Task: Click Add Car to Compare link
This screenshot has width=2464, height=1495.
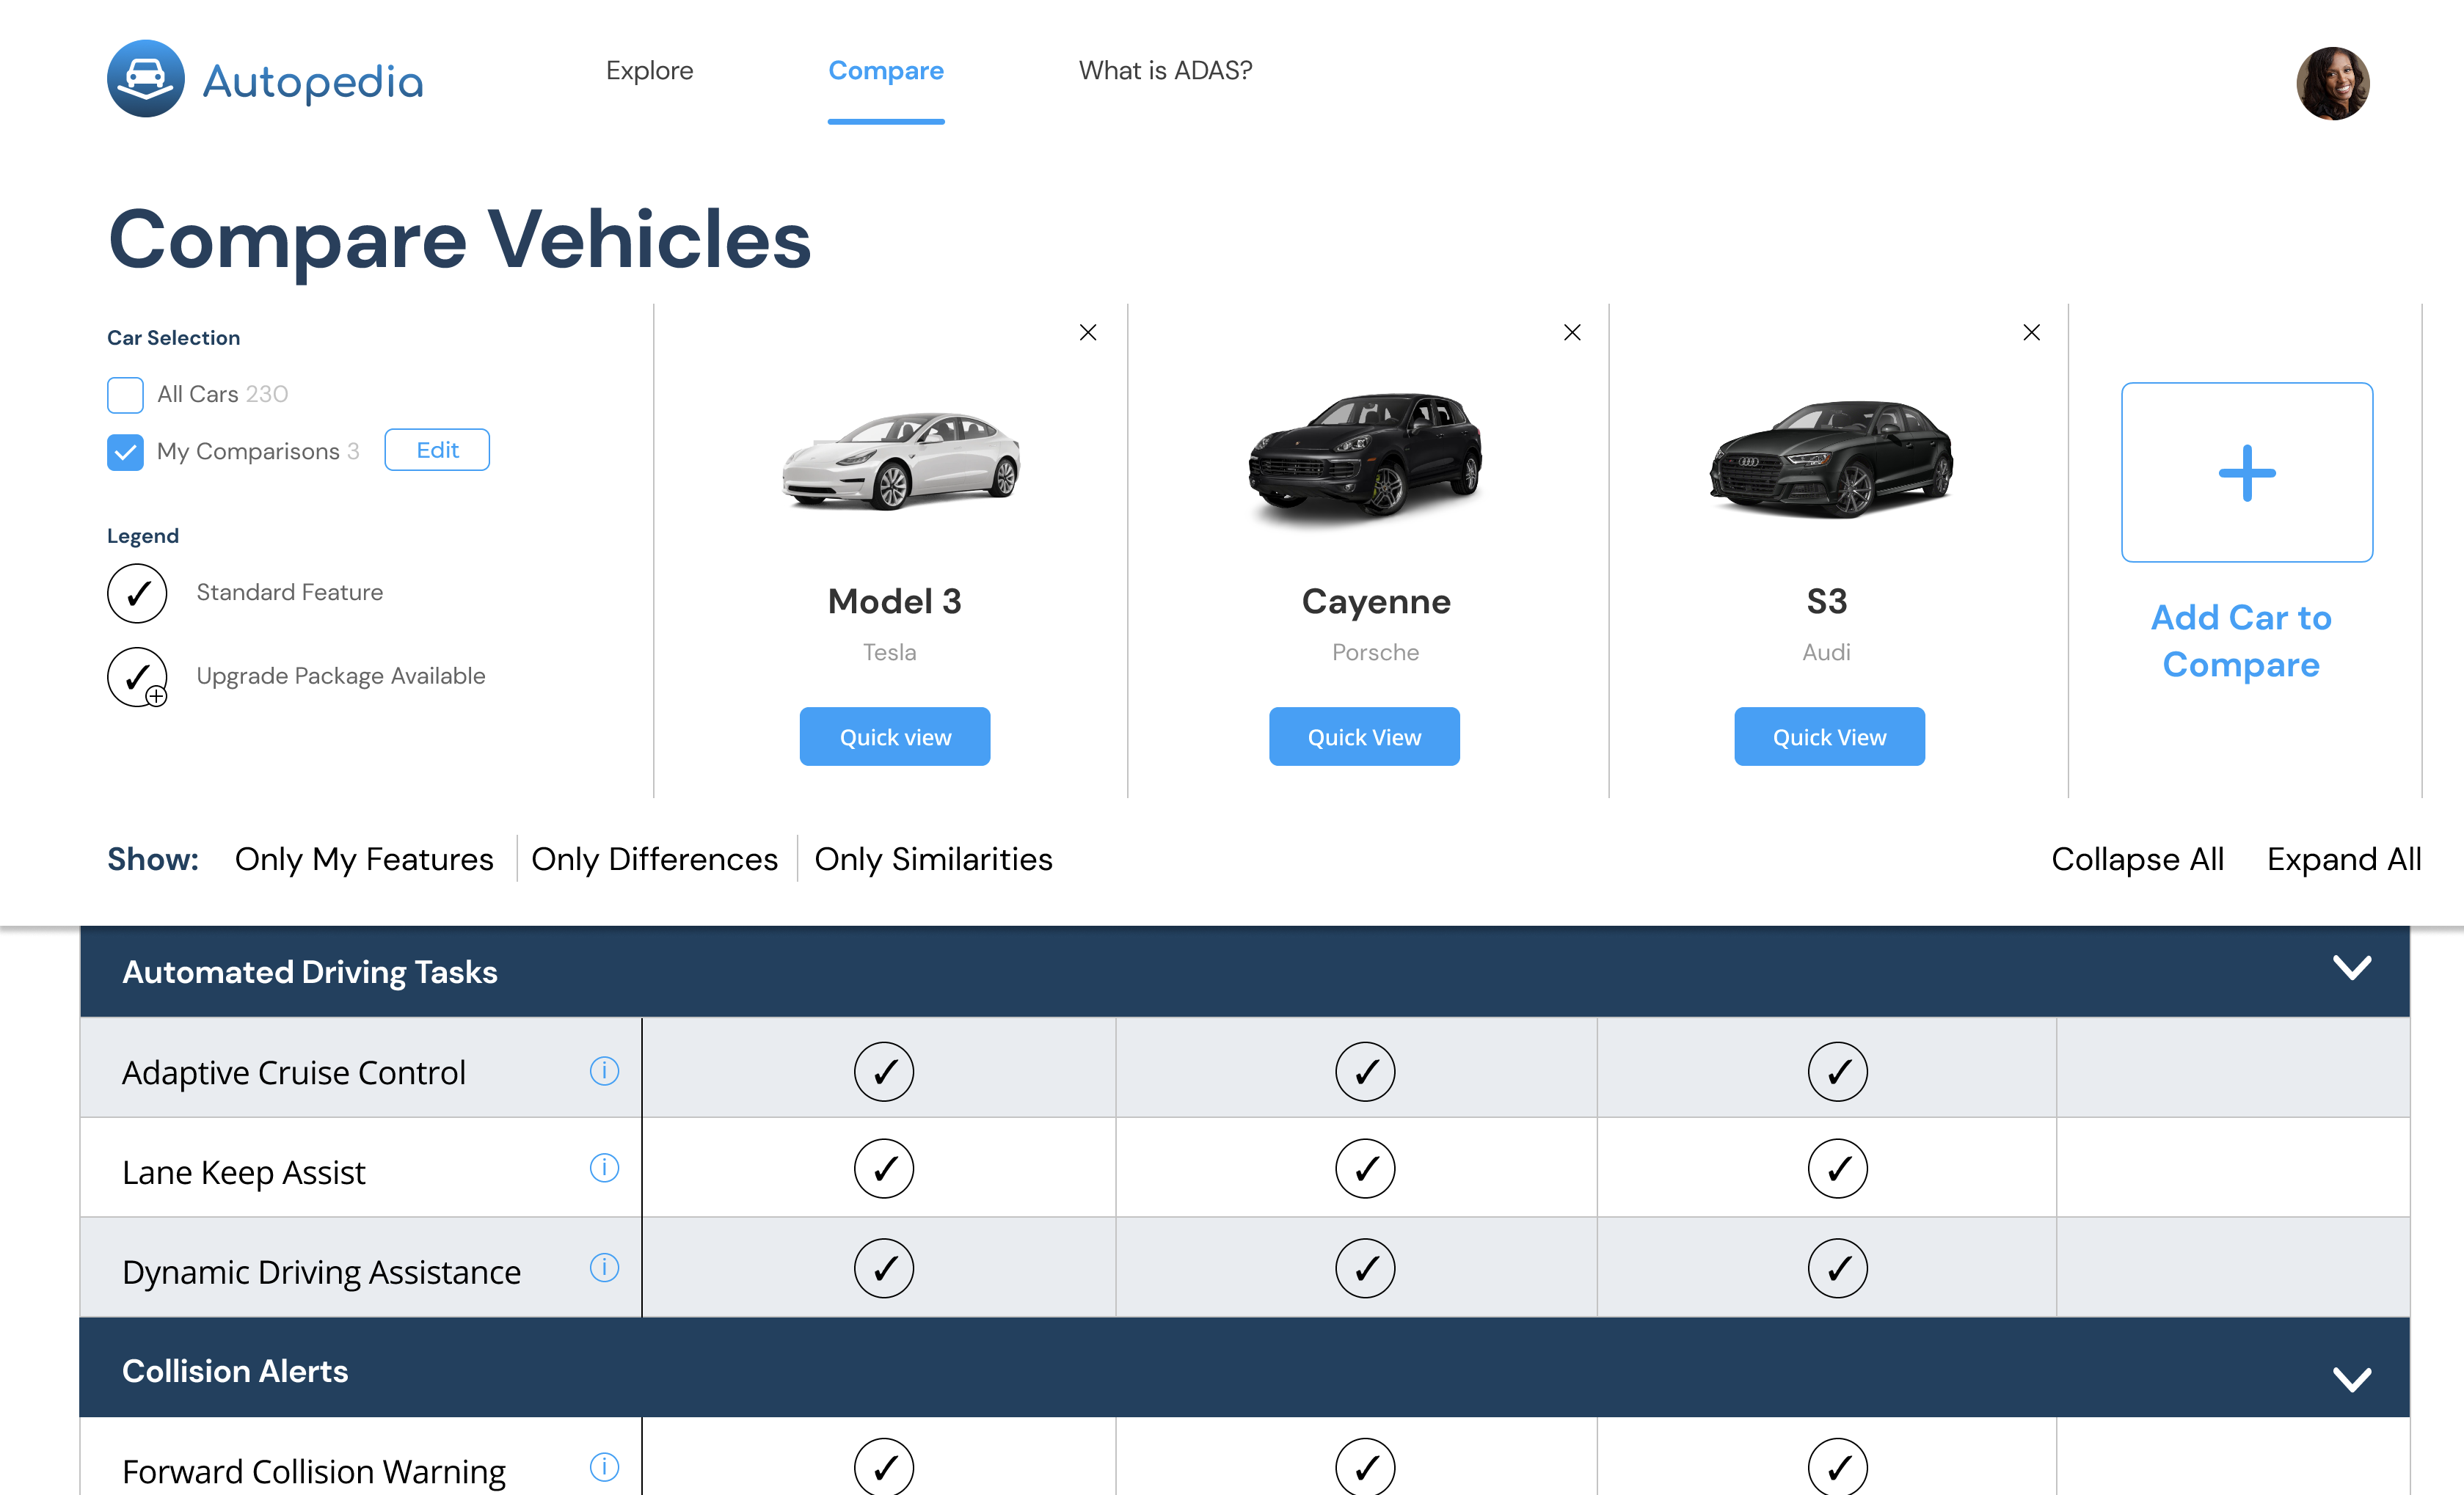Action: (x=2240, y=641)
